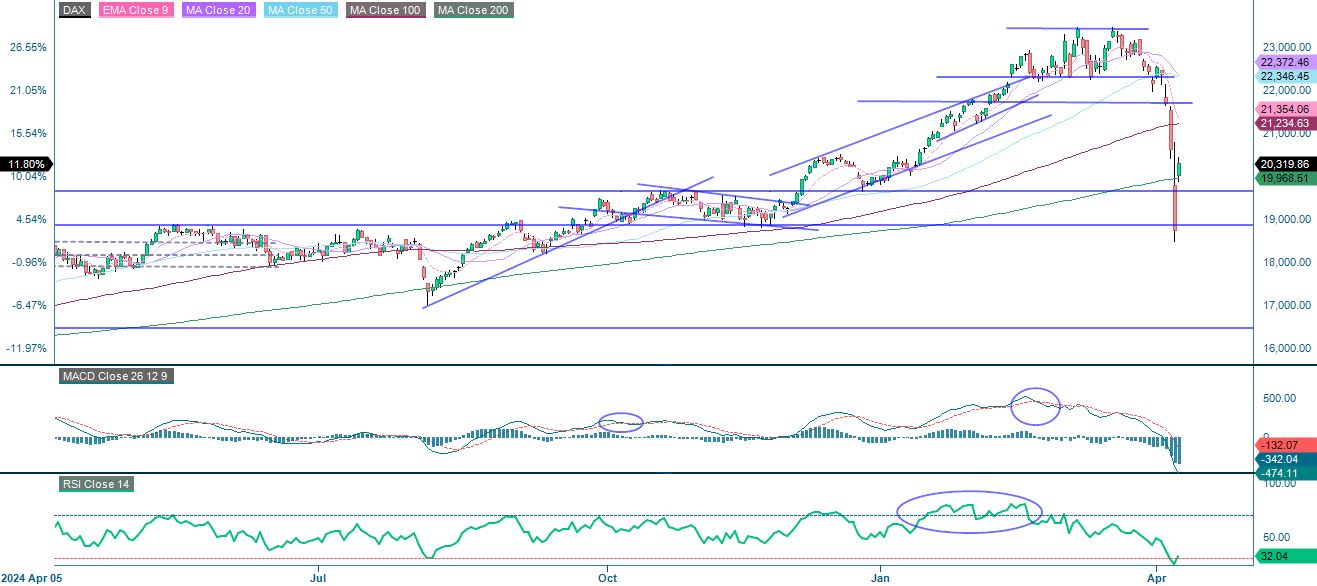Select the green 19,968.51 price marker
This screenshot has height=586, width=1317.
(1284, 179)
